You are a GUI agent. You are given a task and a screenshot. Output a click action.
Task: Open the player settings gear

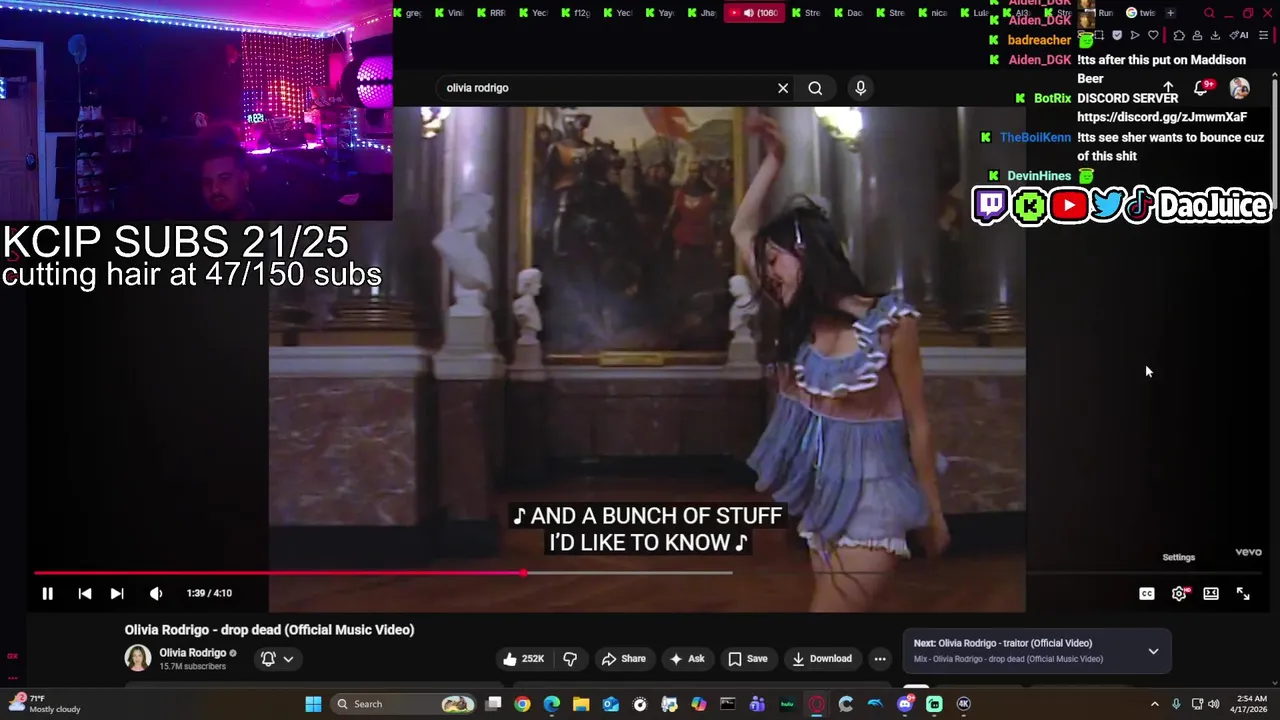(x=1179, y=593)
